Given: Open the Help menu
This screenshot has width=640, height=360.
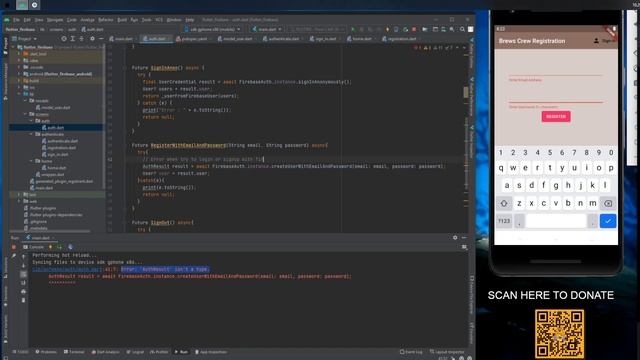Looking at the screenshot, I should [x=190, y=20].
